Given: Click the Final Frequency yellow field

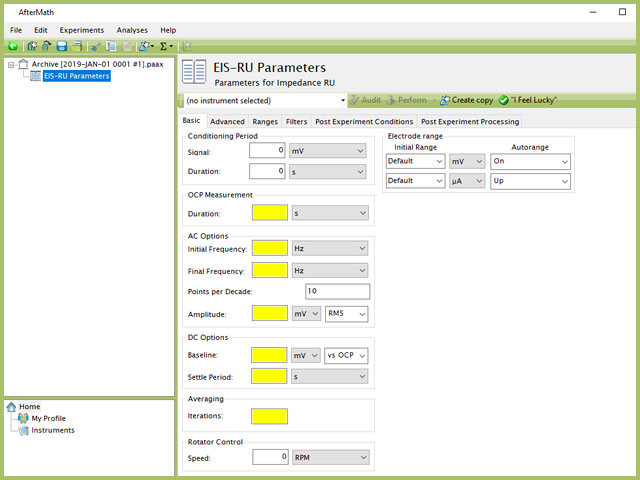Looking at the screenshot, I should click(x=270, y=270).
